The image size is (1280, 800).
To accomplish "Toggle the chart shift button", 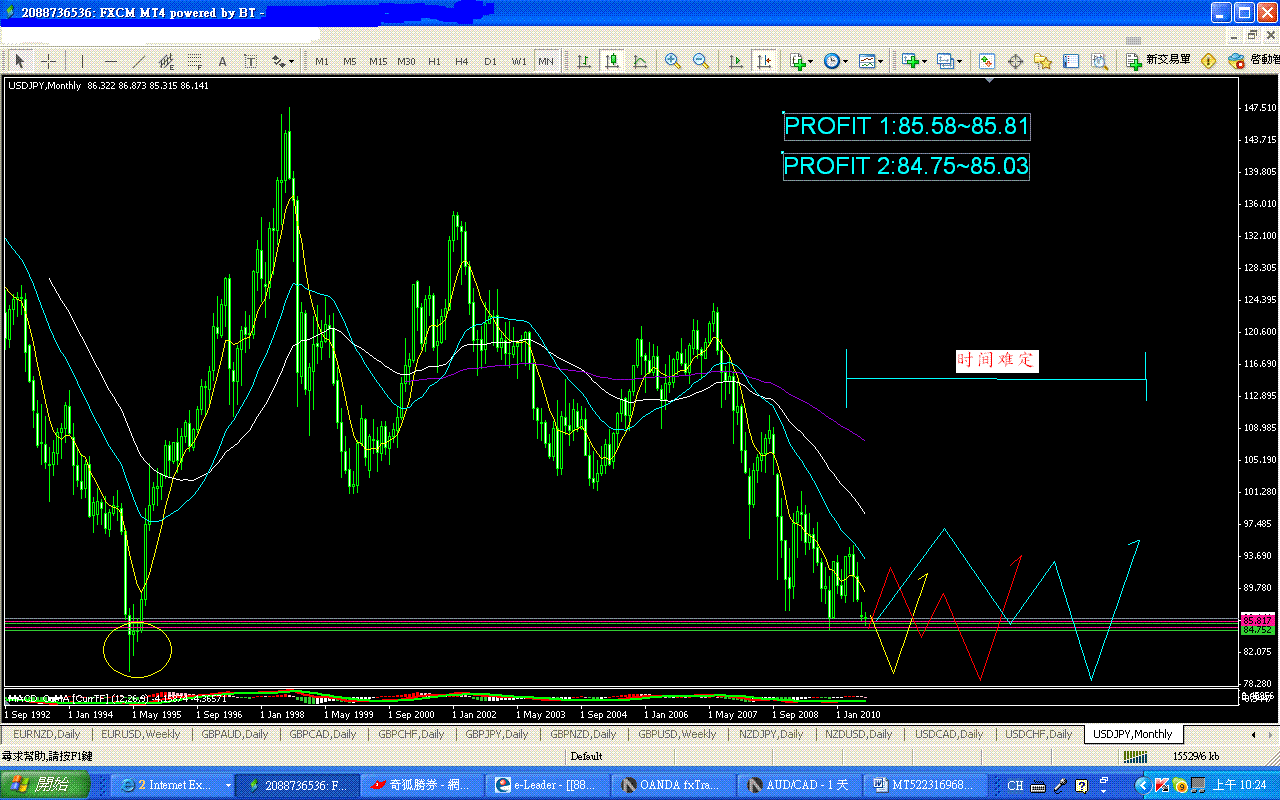I will [x=765, y=61].
